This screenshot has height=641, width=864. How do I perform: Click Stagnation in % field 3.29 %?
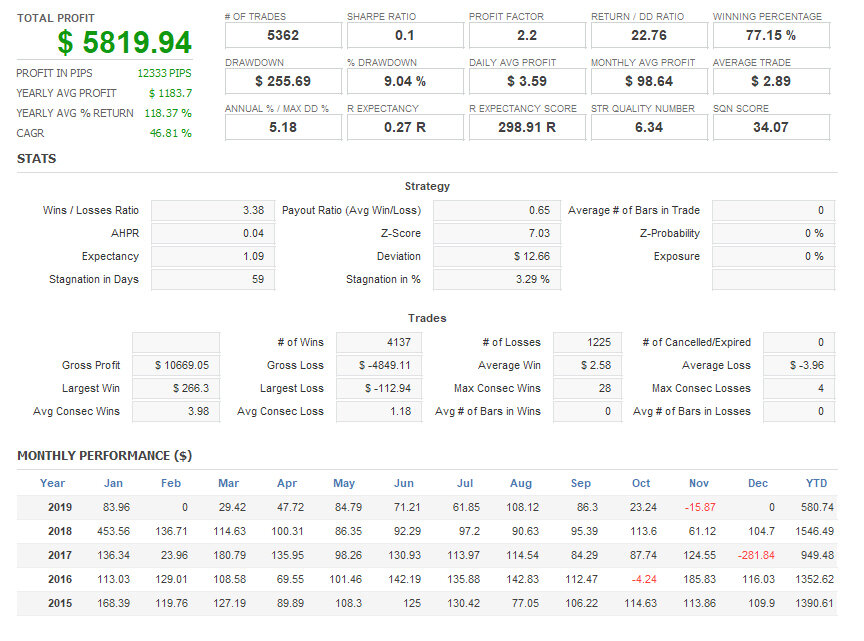[x=497, y=279]
